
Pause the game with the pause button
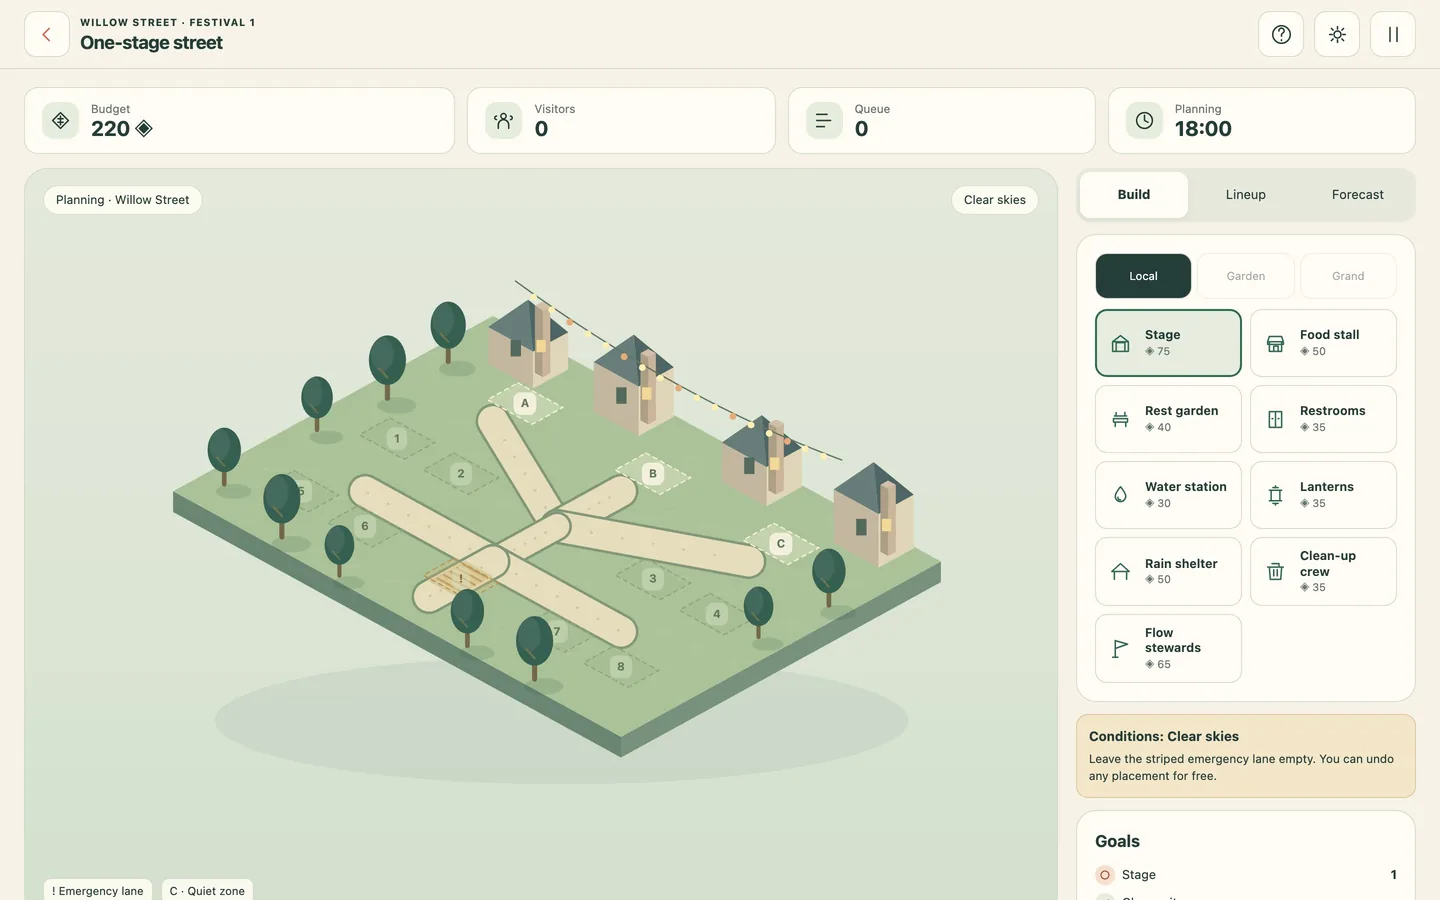tap(1393, 34)
